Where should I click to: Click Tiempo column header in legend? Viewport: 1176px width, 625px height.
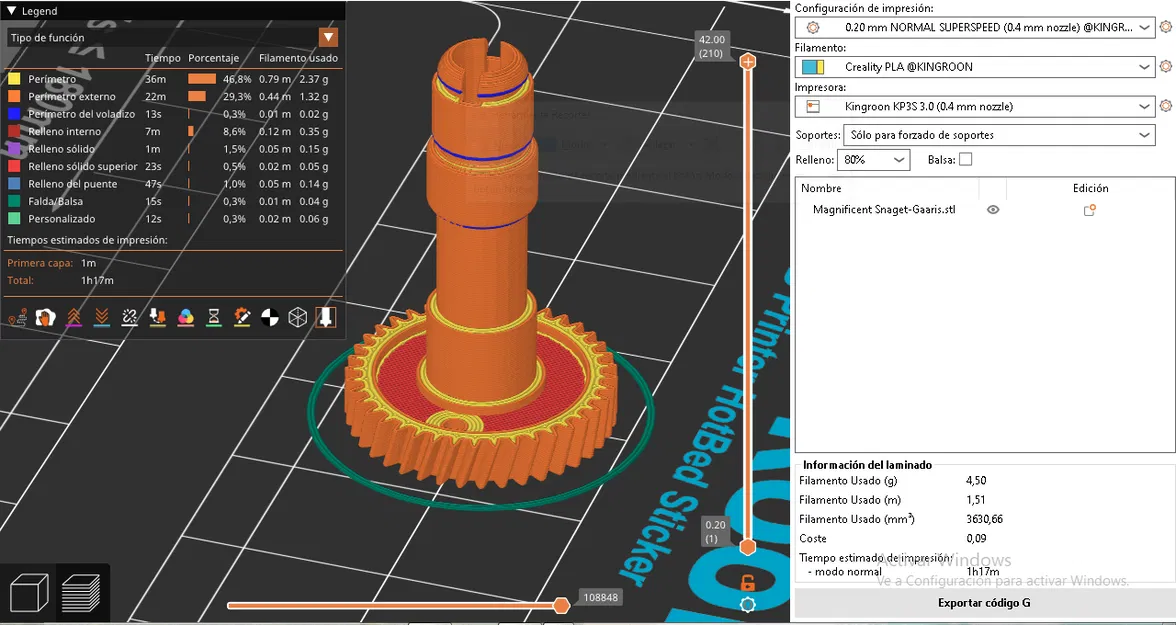tap(163, 58)
